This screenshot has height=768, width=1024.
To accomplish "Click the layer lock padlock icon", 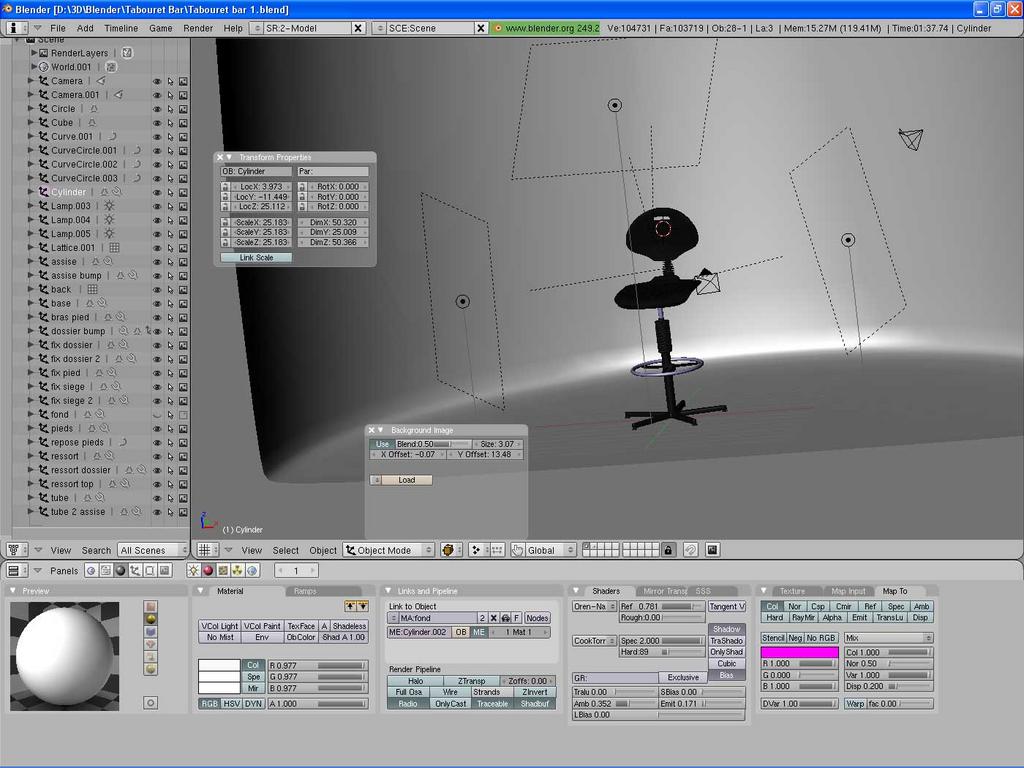I will pyautogui.click(x=667, y=550).
